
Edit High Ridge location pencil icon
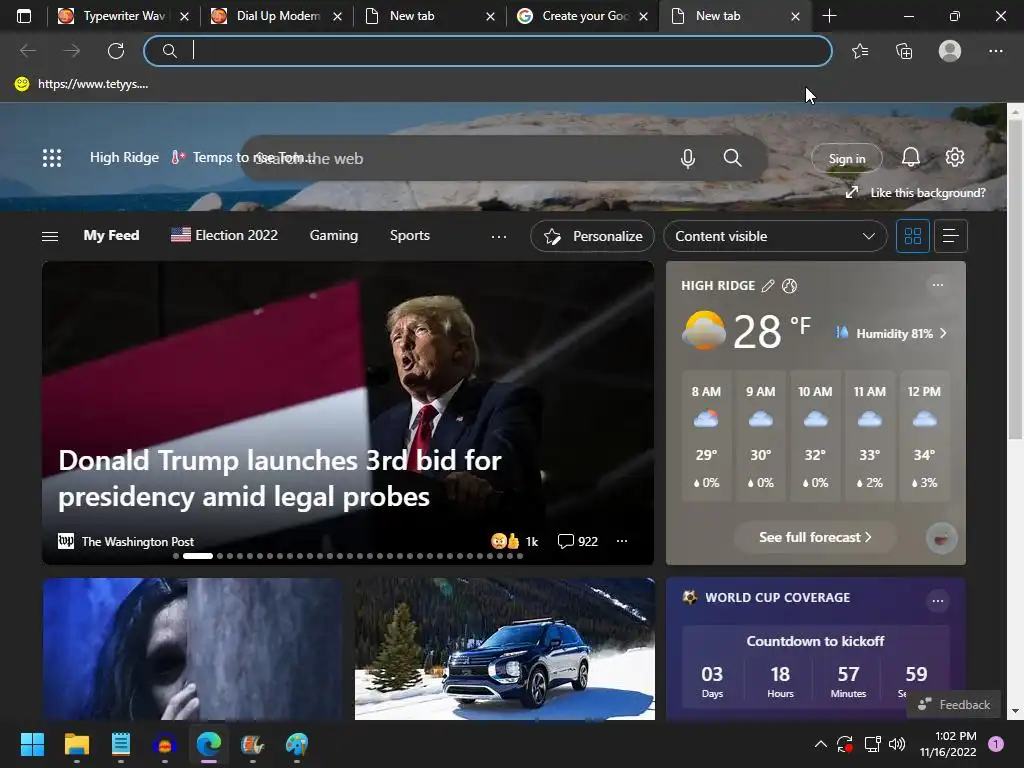(x=768, y=286)
